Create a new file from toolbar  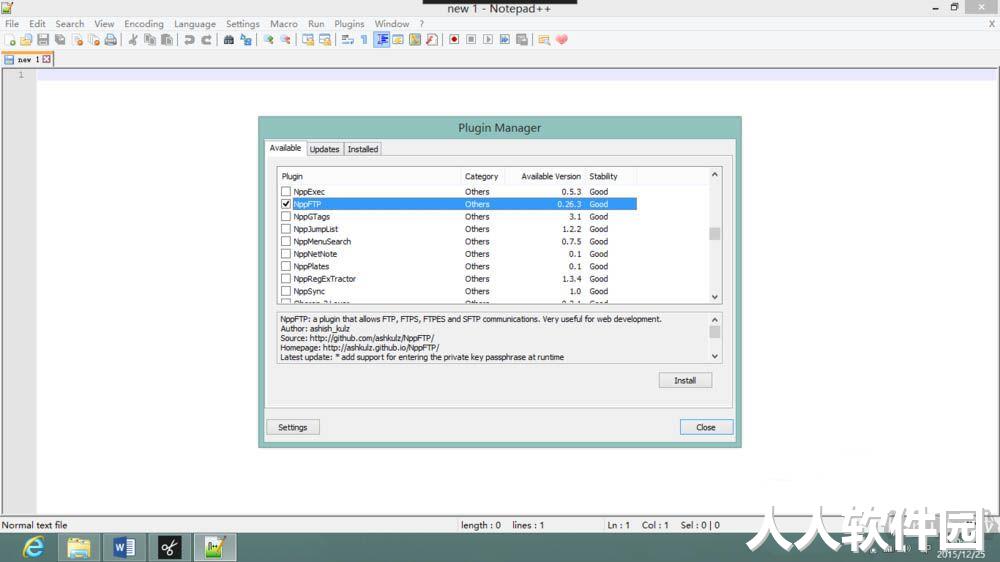(x=10, y=40)
